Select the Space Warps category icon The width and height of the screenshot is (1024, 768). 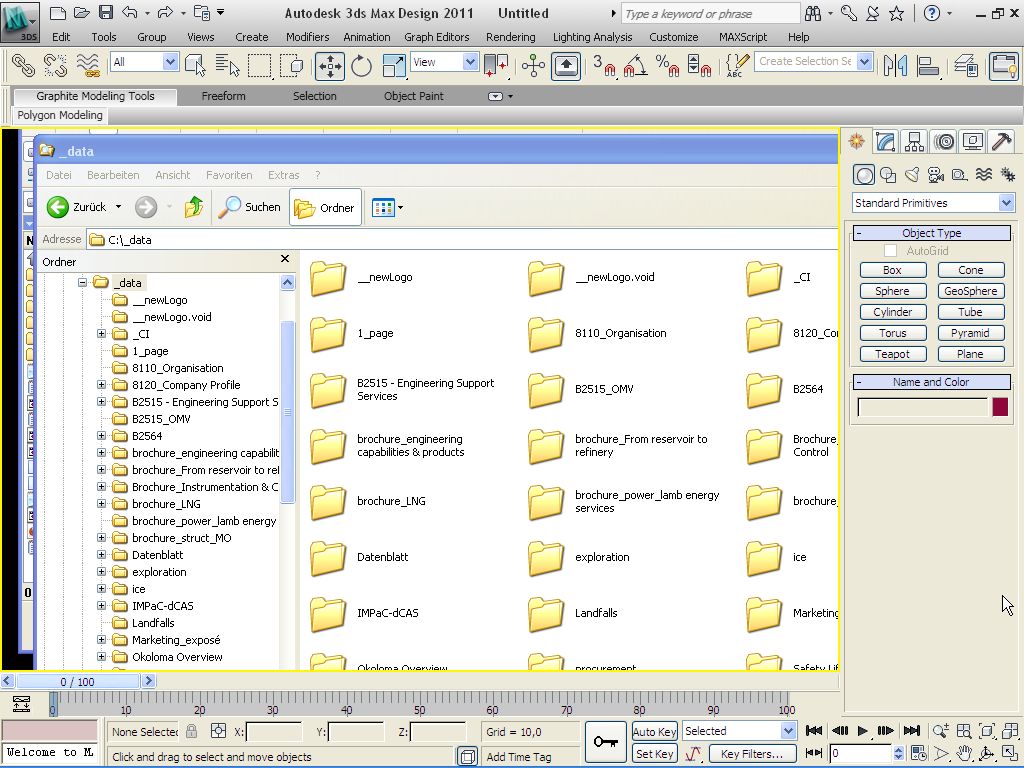pos(984,174)
